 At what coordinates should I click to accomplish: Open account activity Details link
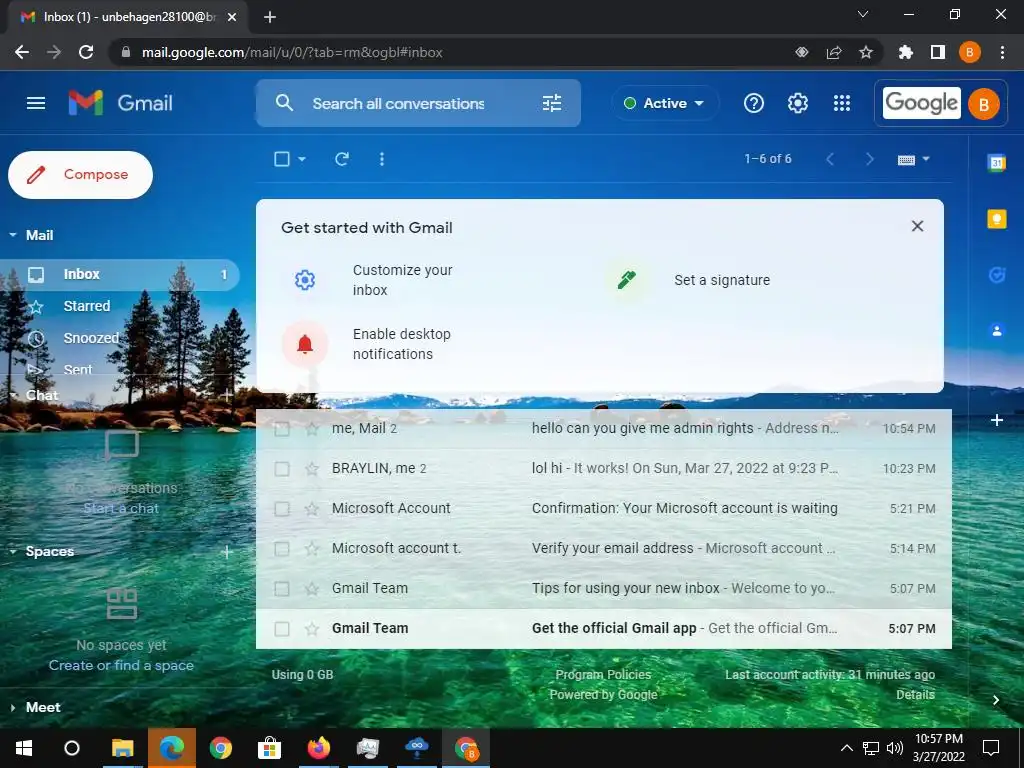915,694
